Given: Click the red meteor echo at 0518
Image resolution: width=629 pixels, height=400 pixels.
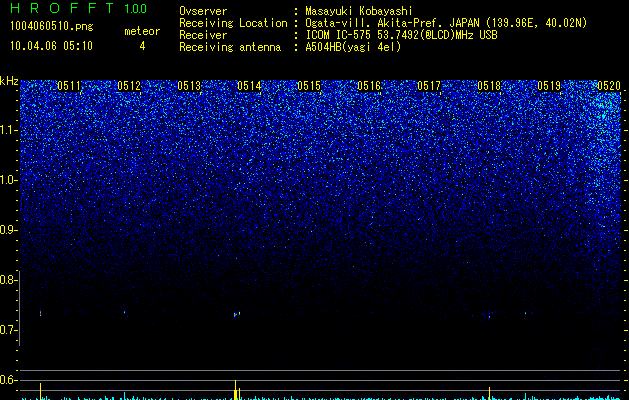Looking at the screenshot, I should pos(489,317).
